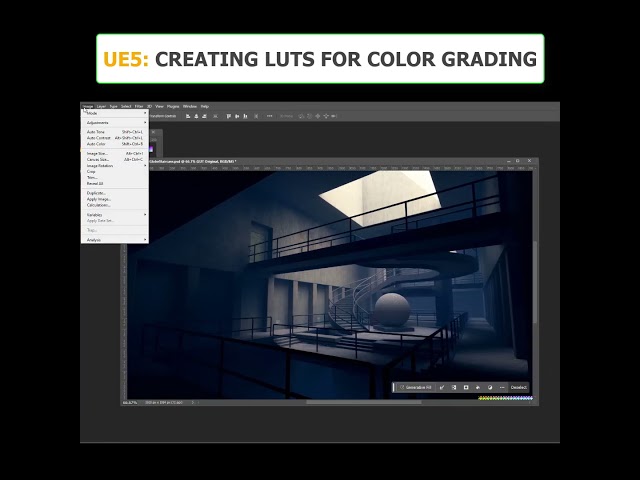This screenshot has height=480, width=640.
Task: Click Fill selection icon in taskbar
Action: (x=478, y=387)
